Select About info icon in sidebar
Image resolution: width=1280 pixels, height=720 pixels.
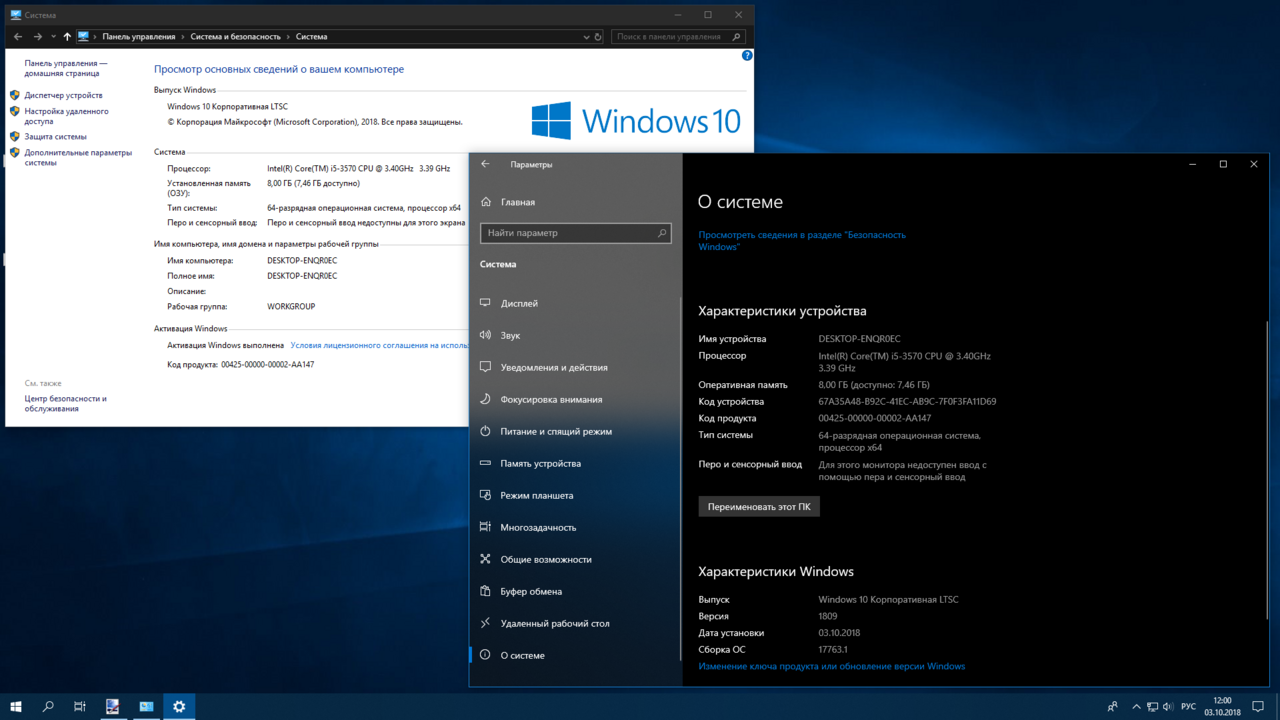(485, 655)
